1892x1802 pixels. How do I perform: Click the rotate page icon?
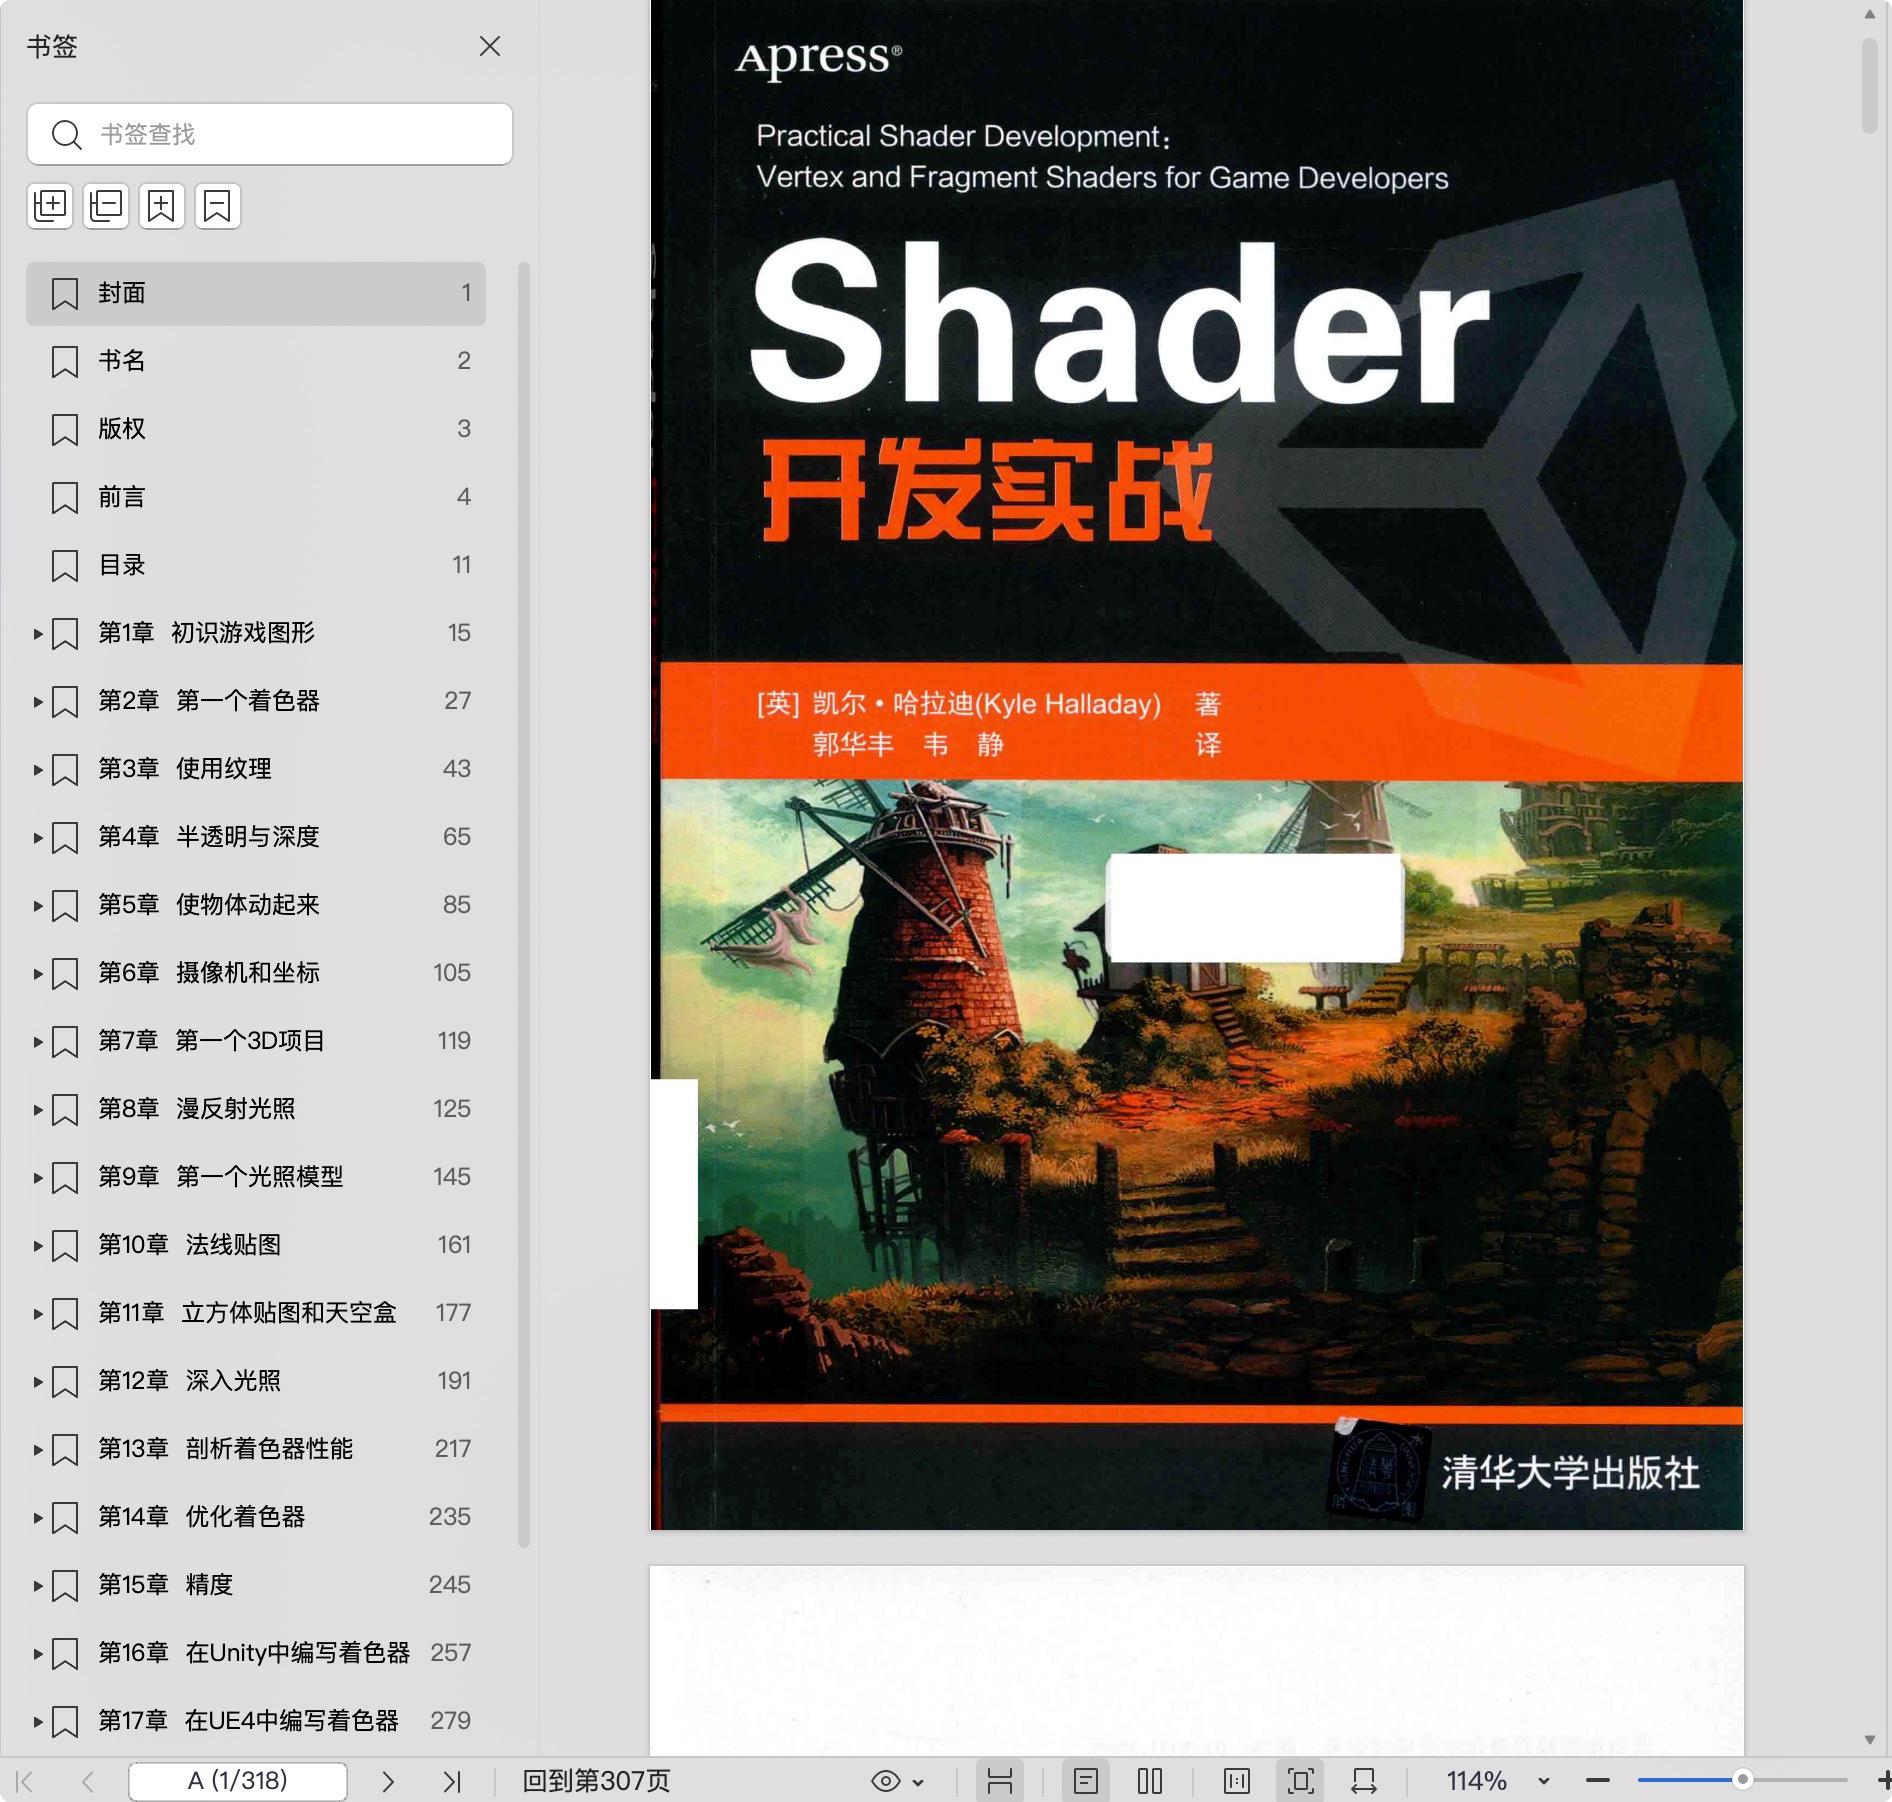pyautogui.click(x=1363, y=1781)
